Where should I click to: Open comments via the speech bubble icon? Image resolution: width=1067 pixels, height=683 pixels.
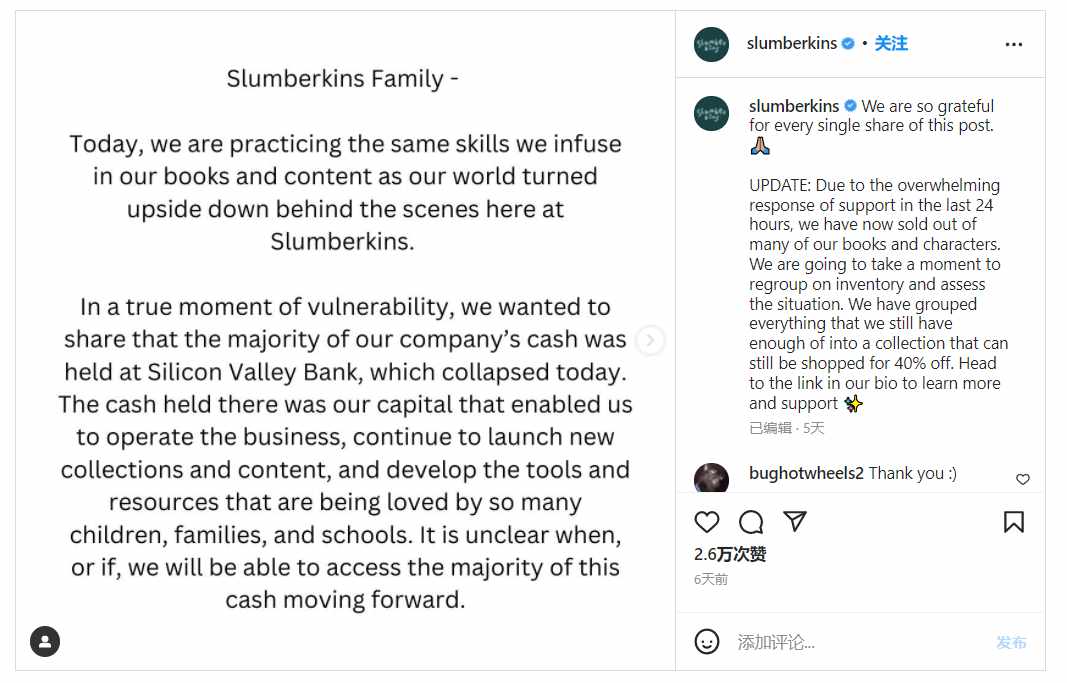[x=751, y=522]
